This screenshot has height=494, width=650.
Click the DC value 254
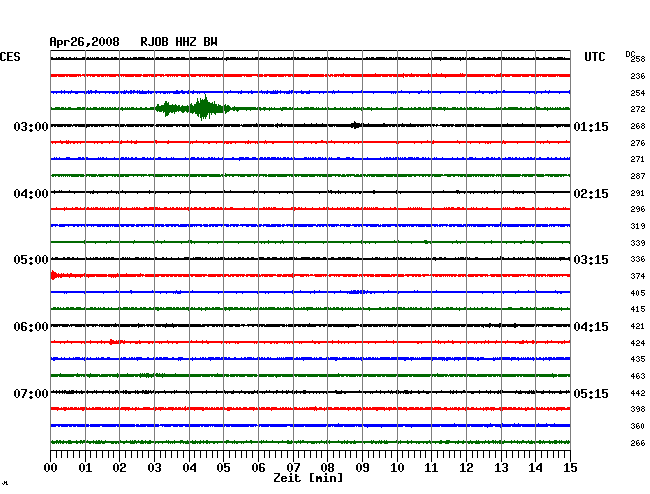click(x=638, y=93)
